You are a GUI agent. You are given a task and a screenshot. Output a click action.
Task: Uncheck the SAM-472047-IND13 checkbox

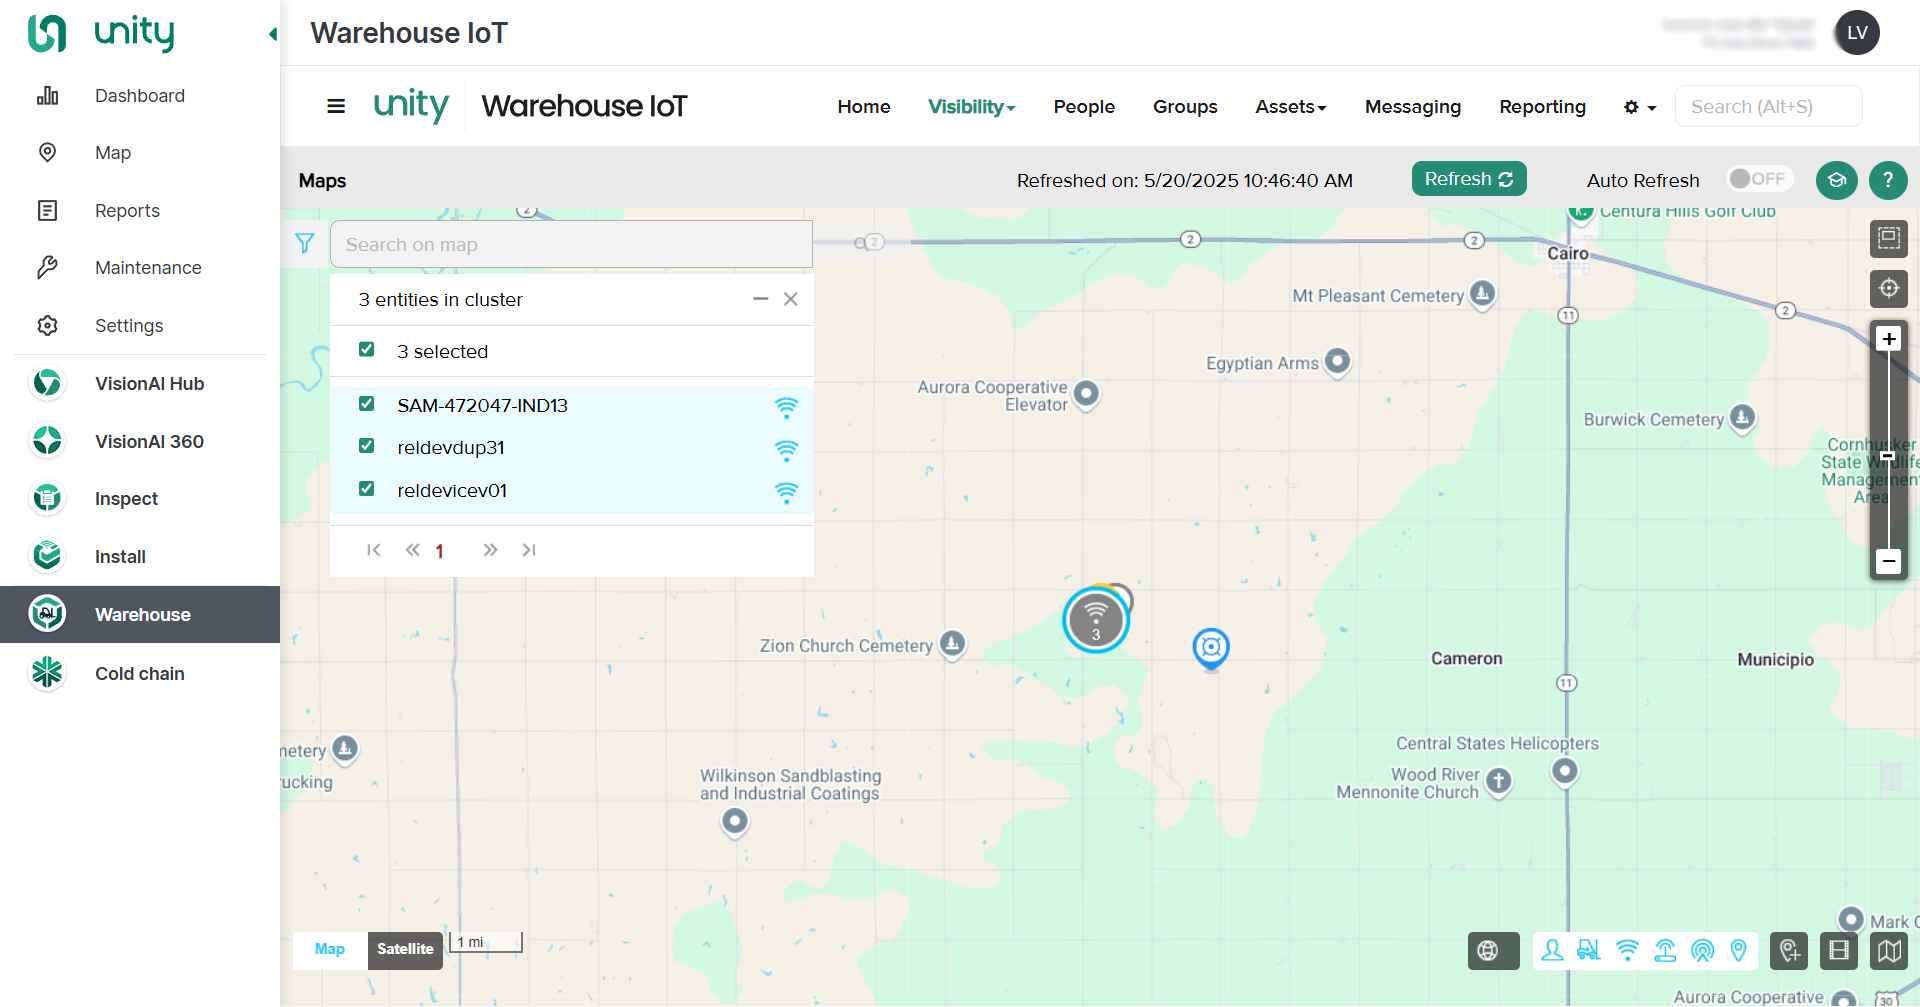coord(367,404)
